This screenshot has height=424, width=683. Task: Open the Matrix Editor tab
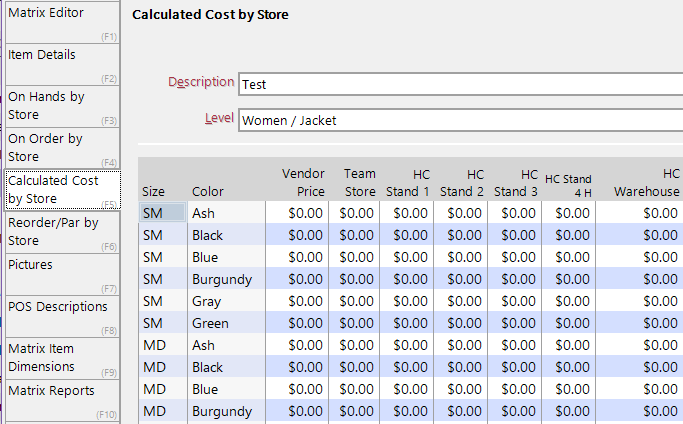click(62, 22)
